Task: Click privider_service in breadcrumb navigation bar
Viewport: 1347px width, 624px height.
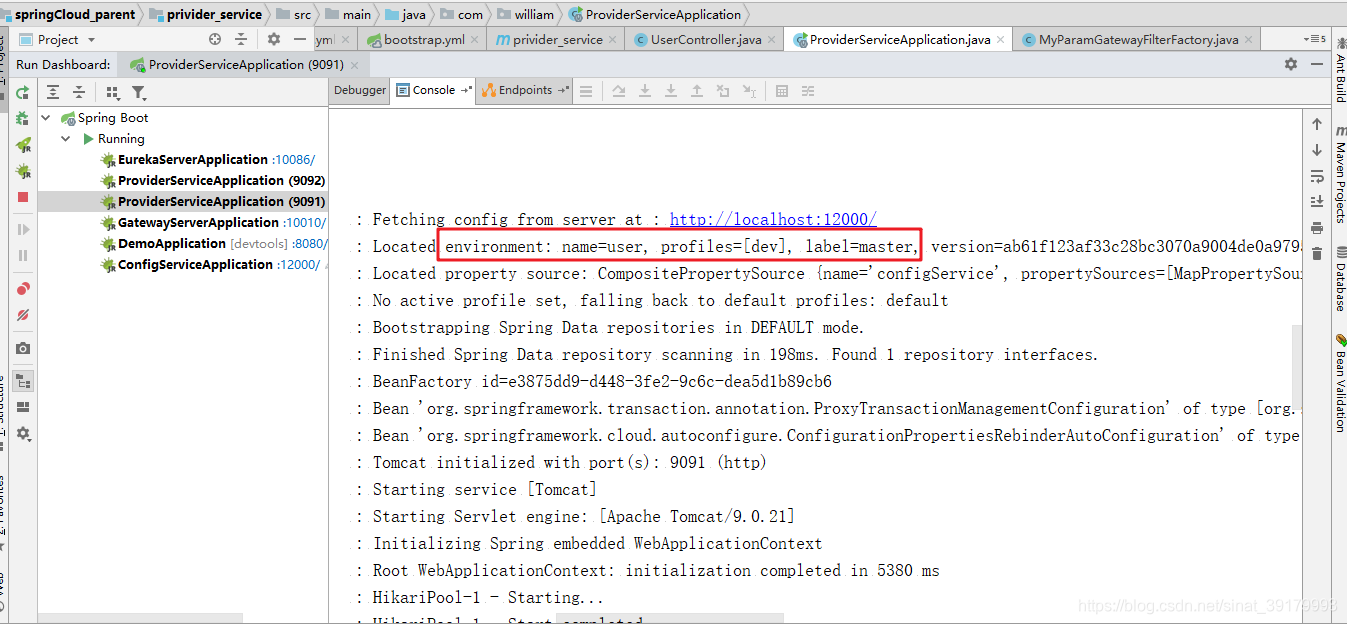Action: (x=205, y=14)
